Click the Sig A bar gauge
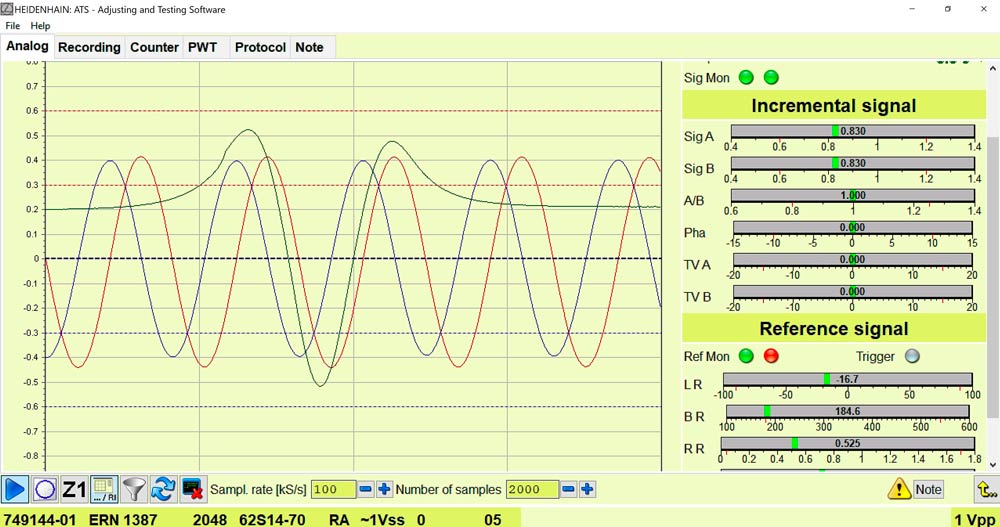Image resolution: width=1000 pixels, height=527 pixels. tap(853, 131)
